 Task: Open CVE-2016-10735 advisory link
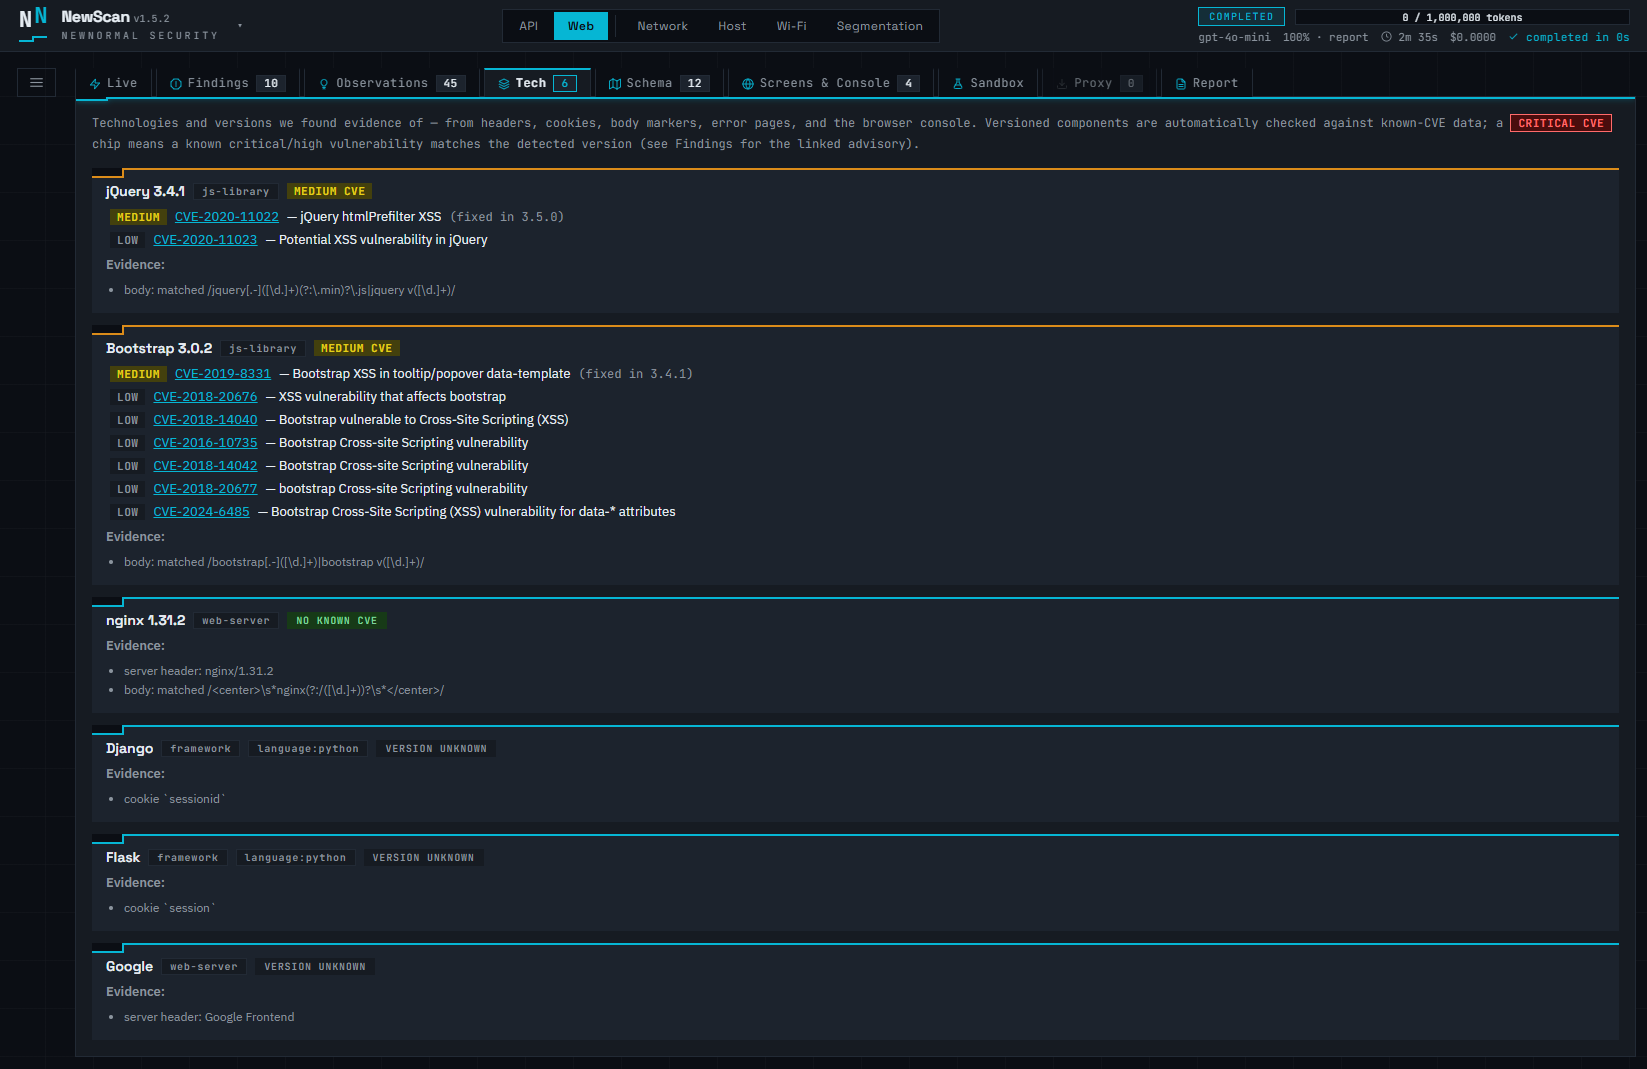click(x=205, y=443)
